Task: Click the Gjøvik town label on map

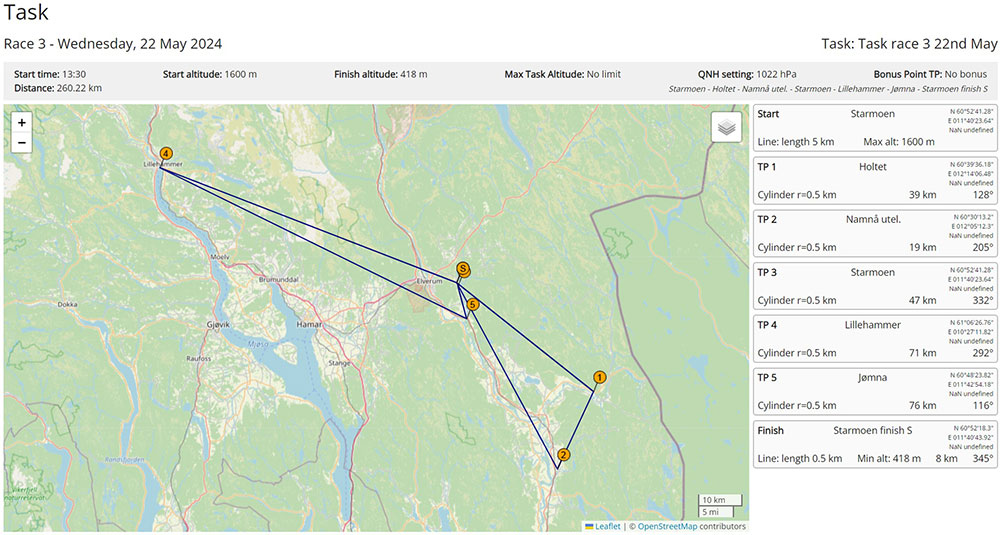Action: tap(216, 325)
